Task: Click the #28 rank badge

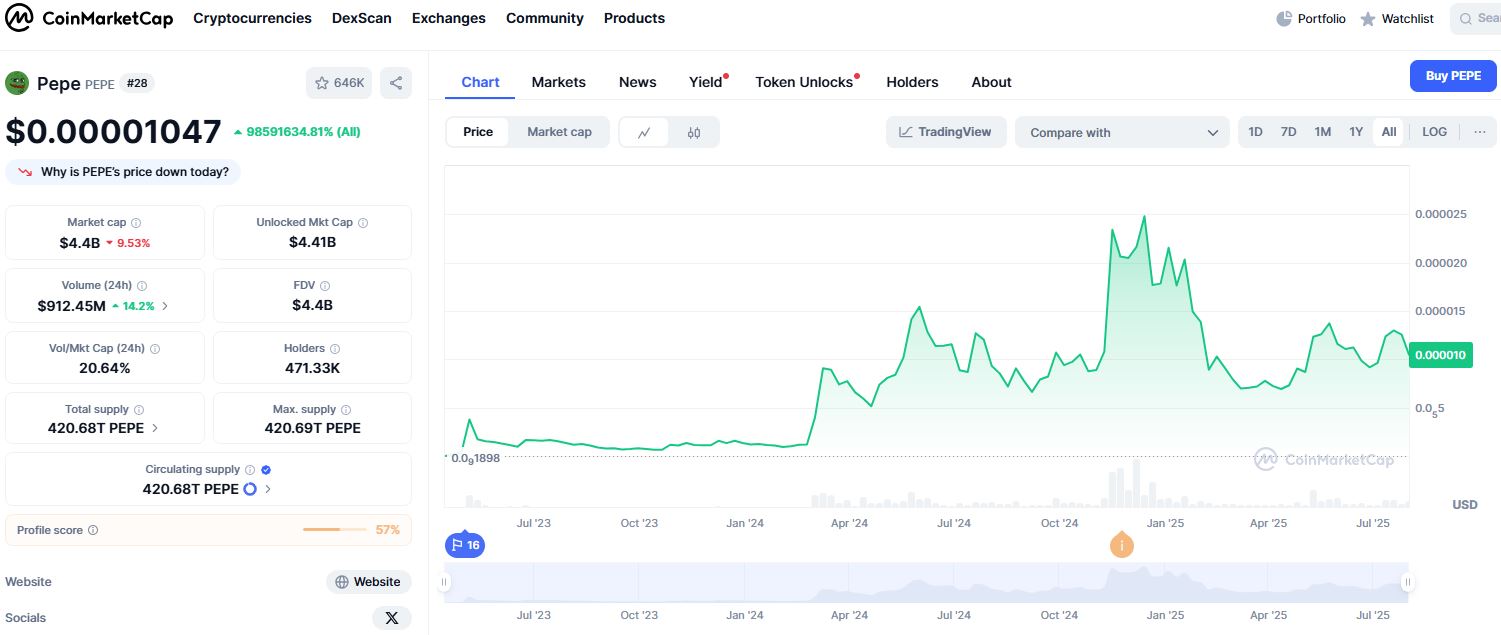Action: (137, 83)
